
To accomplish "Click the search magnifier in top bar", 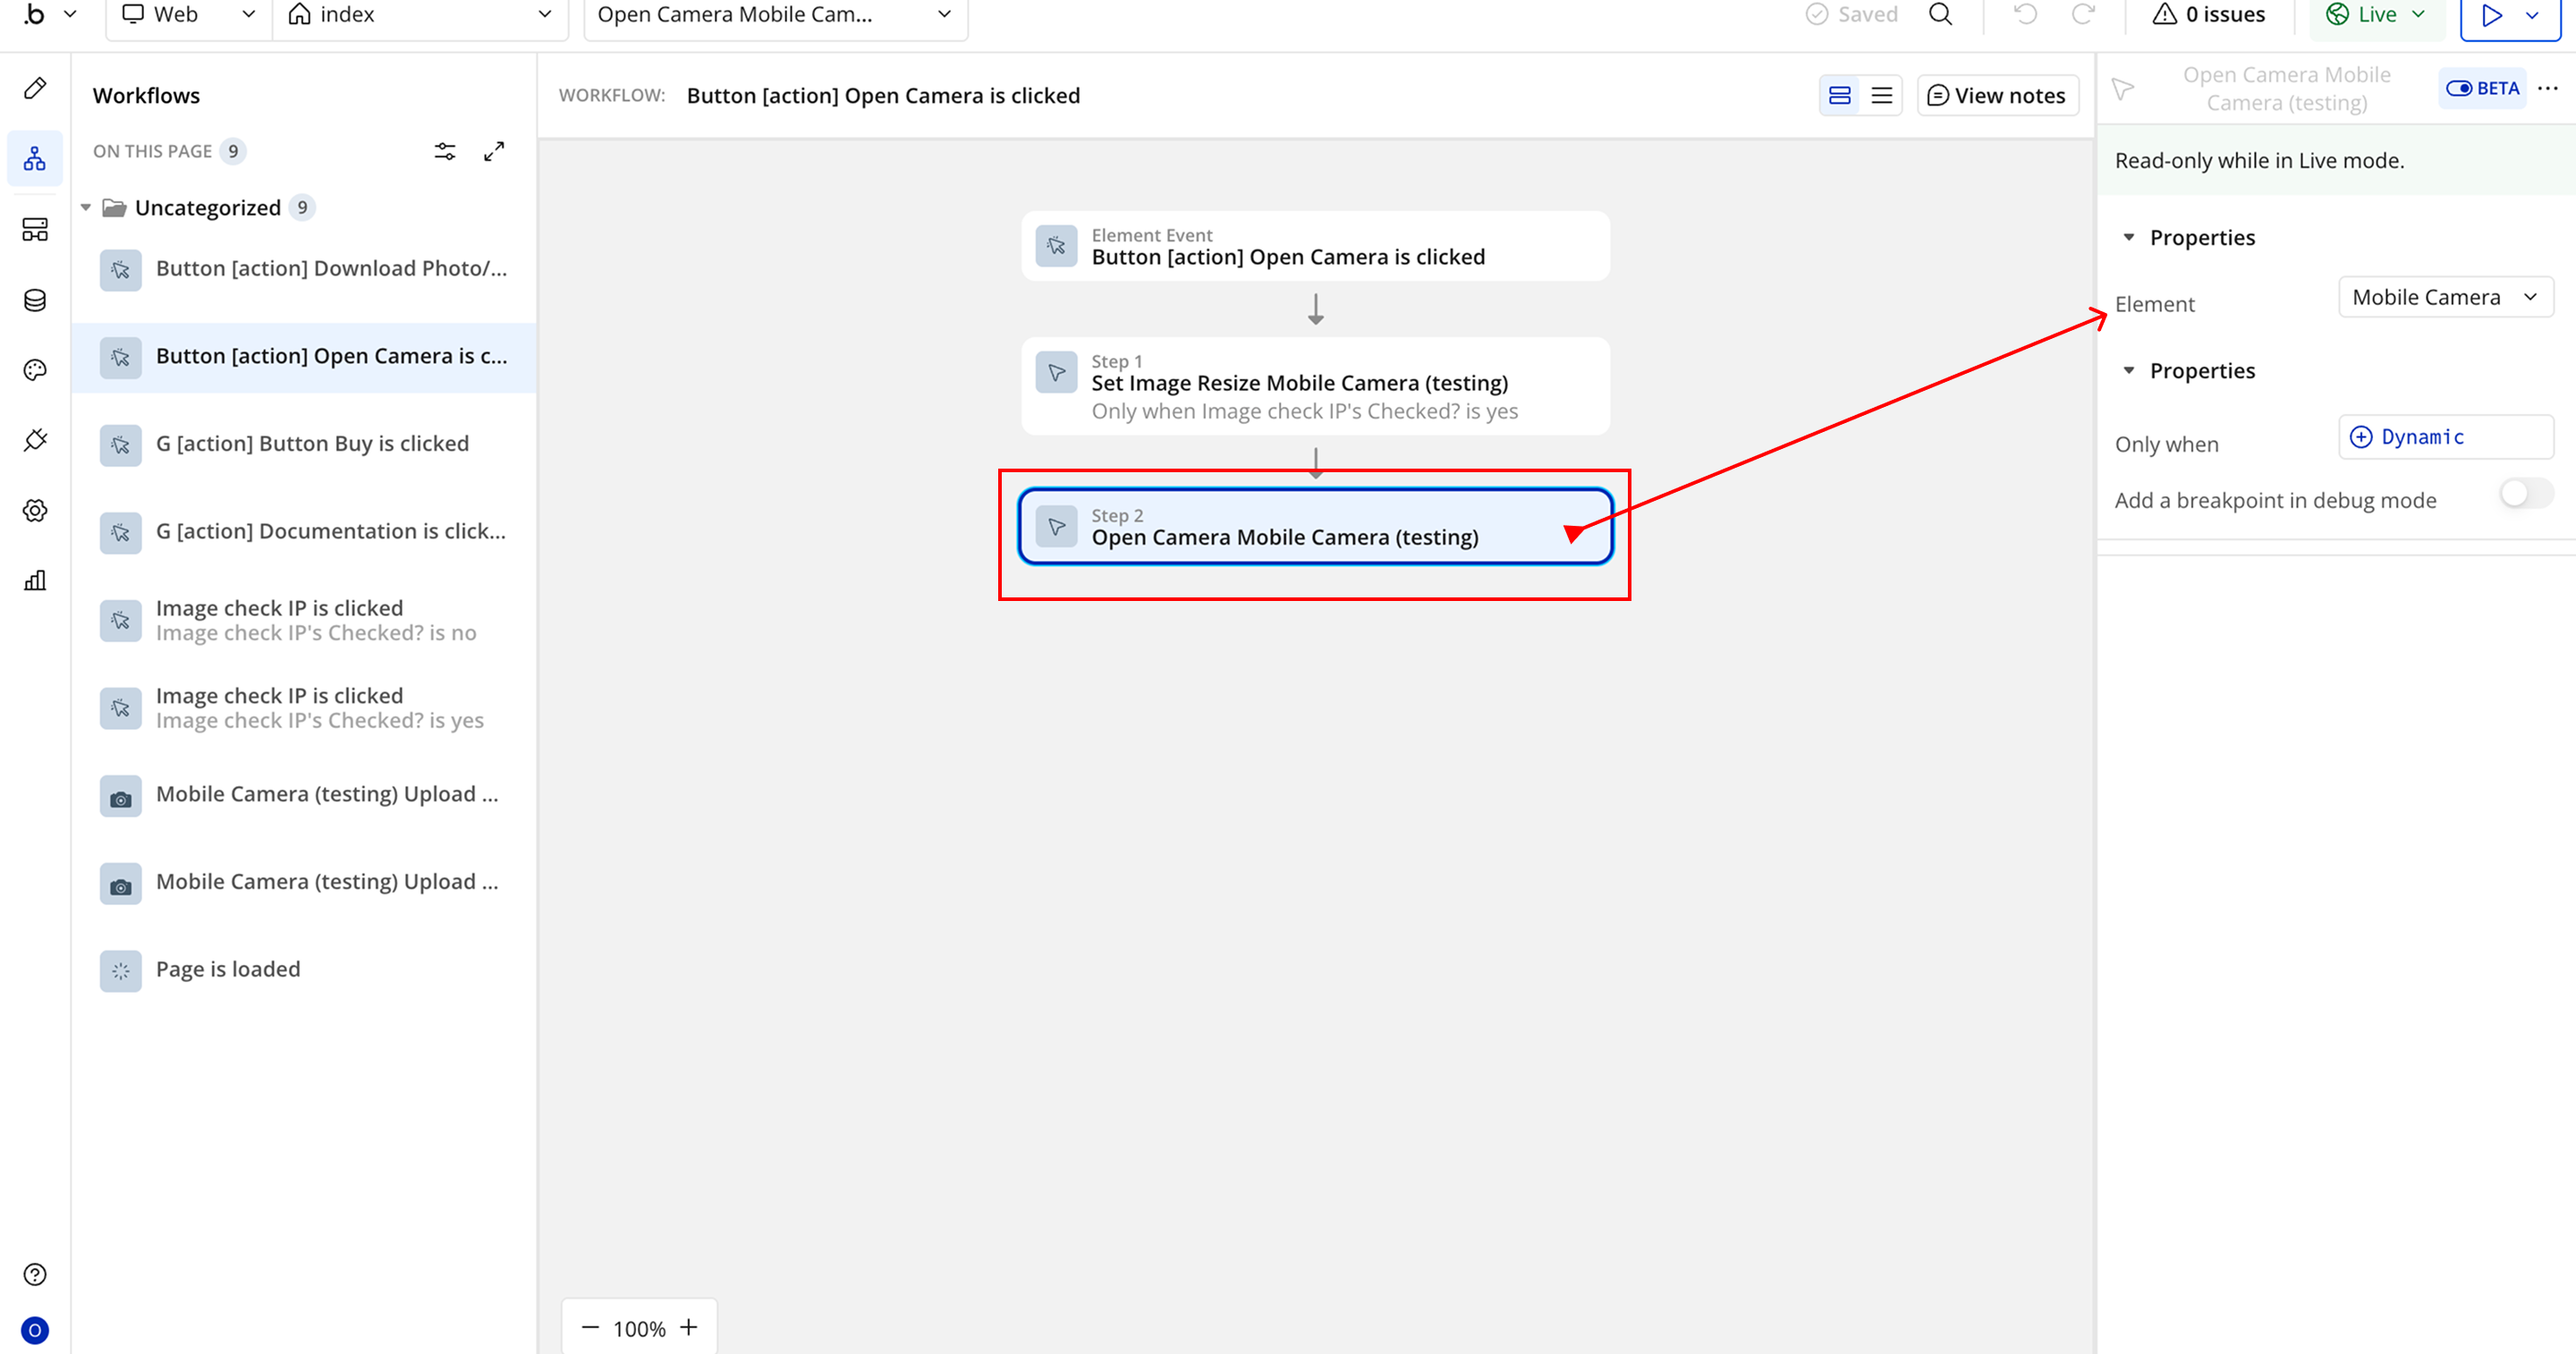I will 1940,14.
